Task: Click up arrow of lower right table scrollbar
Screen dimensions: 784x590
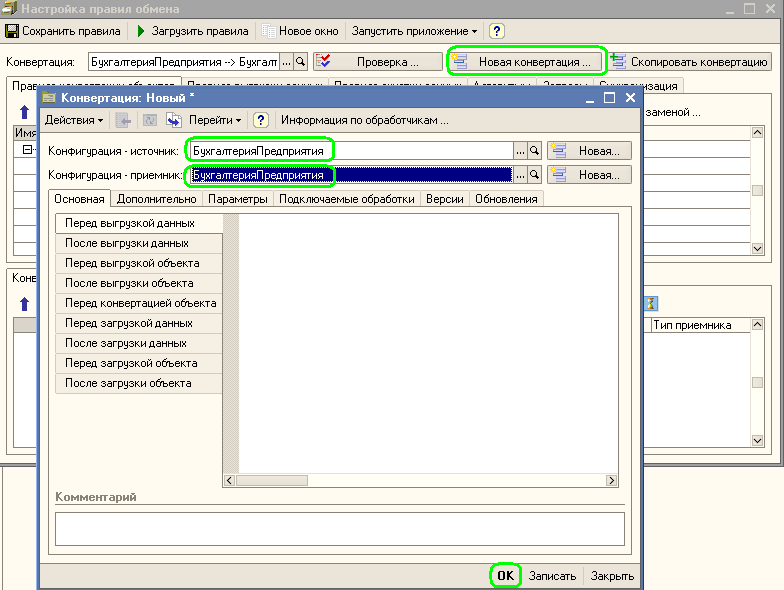Action: (757, 325)
